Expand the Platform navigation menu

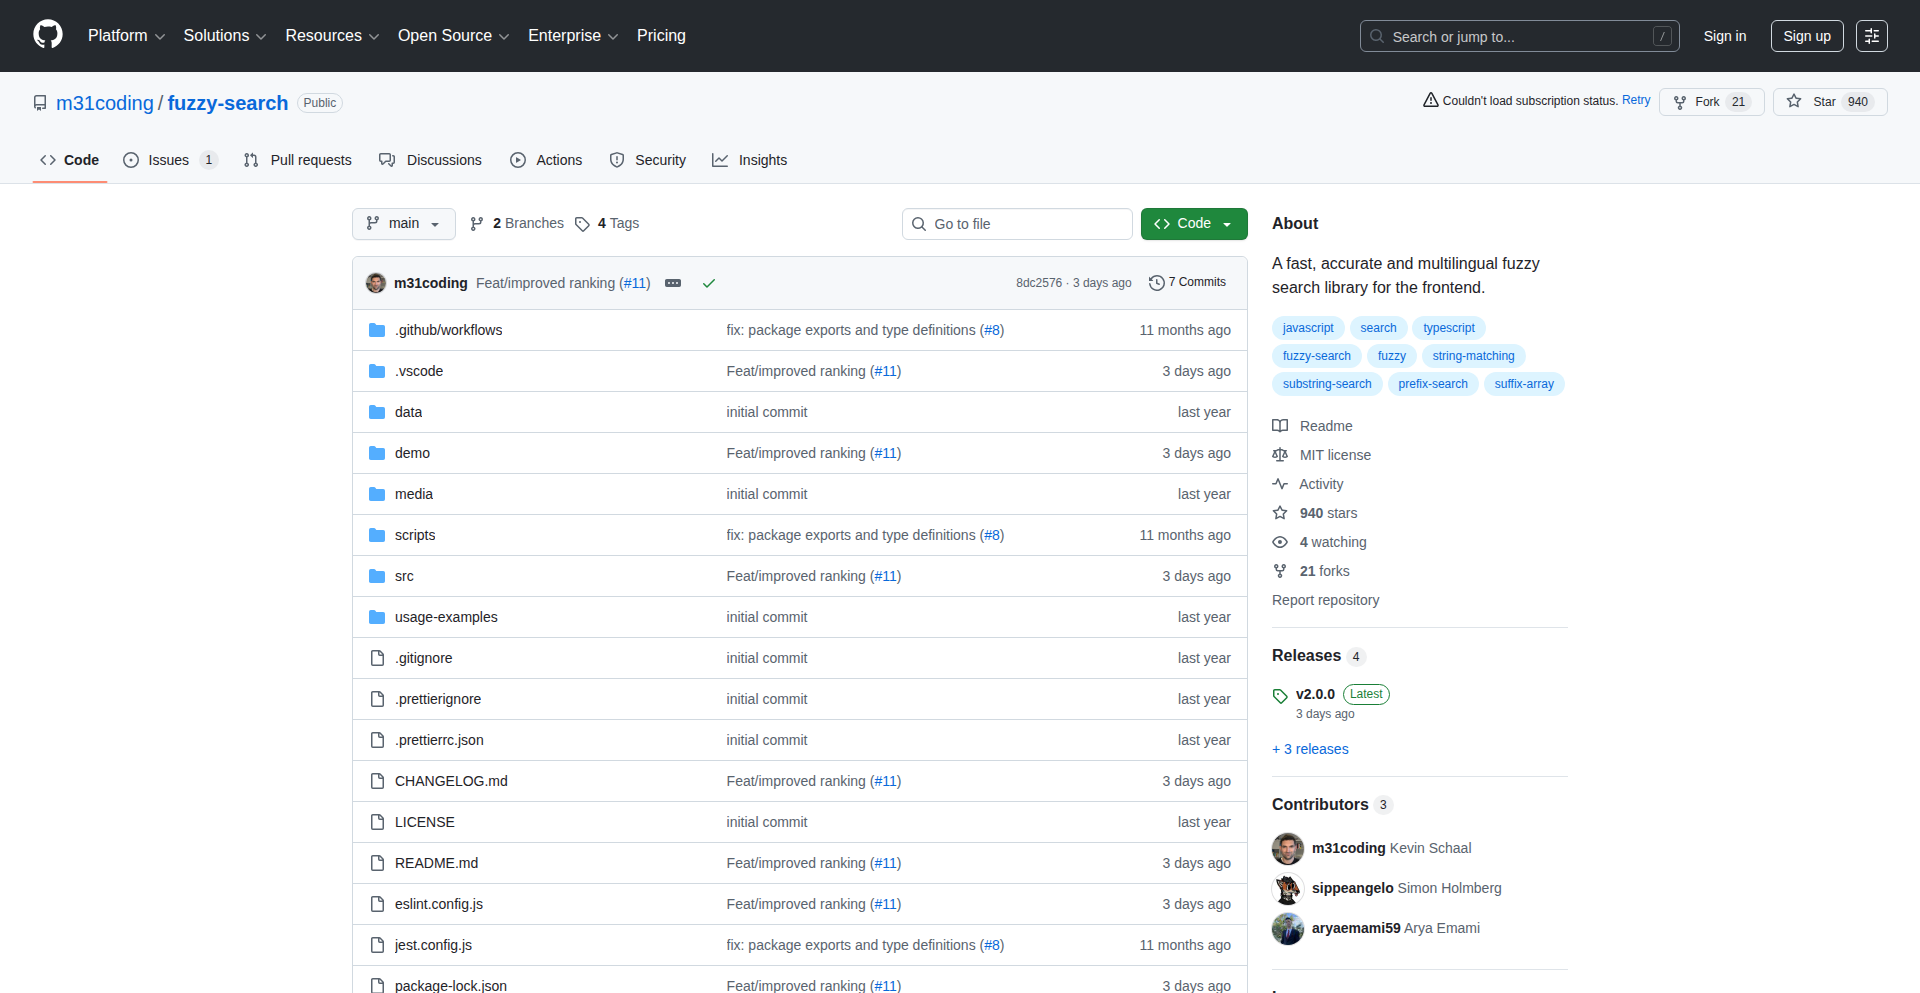pos(126,36)
